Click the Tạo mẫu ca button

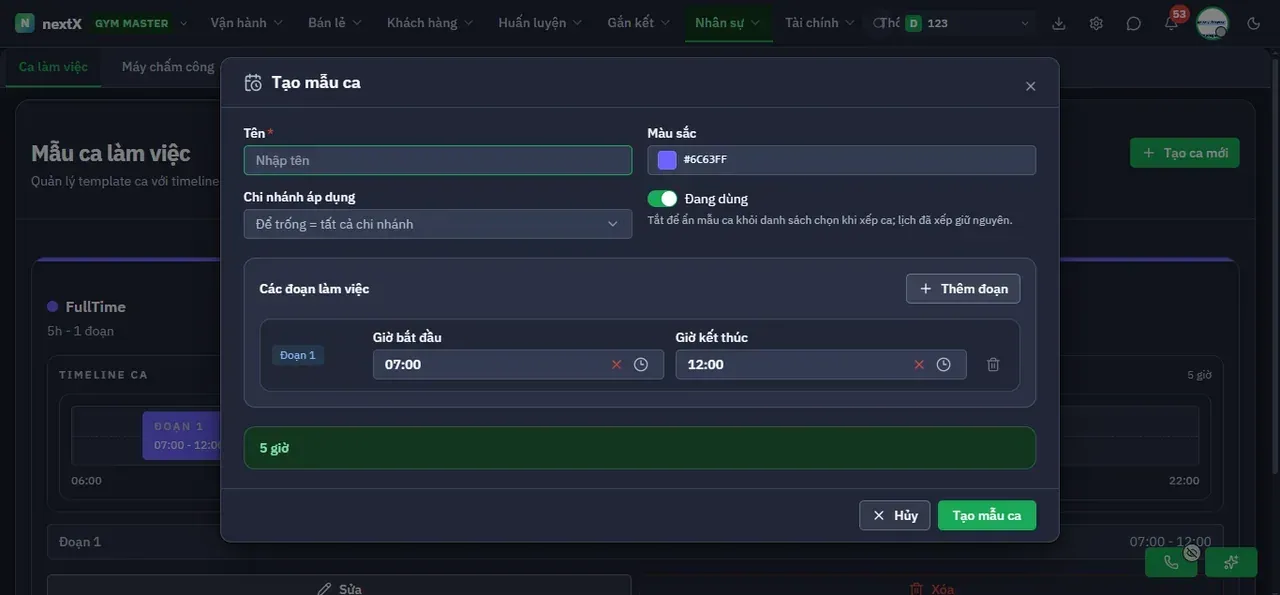[x=987, y=516]
